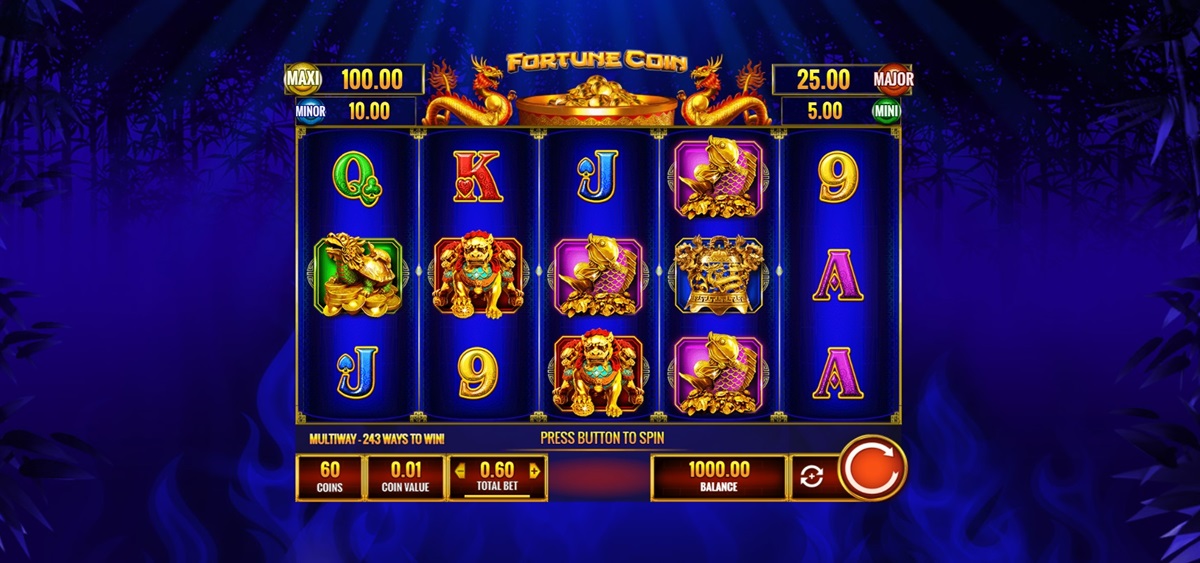Viewport: 1200px width, 563px height.
Task: Increase total bet with right arrow
Action: 535,469
